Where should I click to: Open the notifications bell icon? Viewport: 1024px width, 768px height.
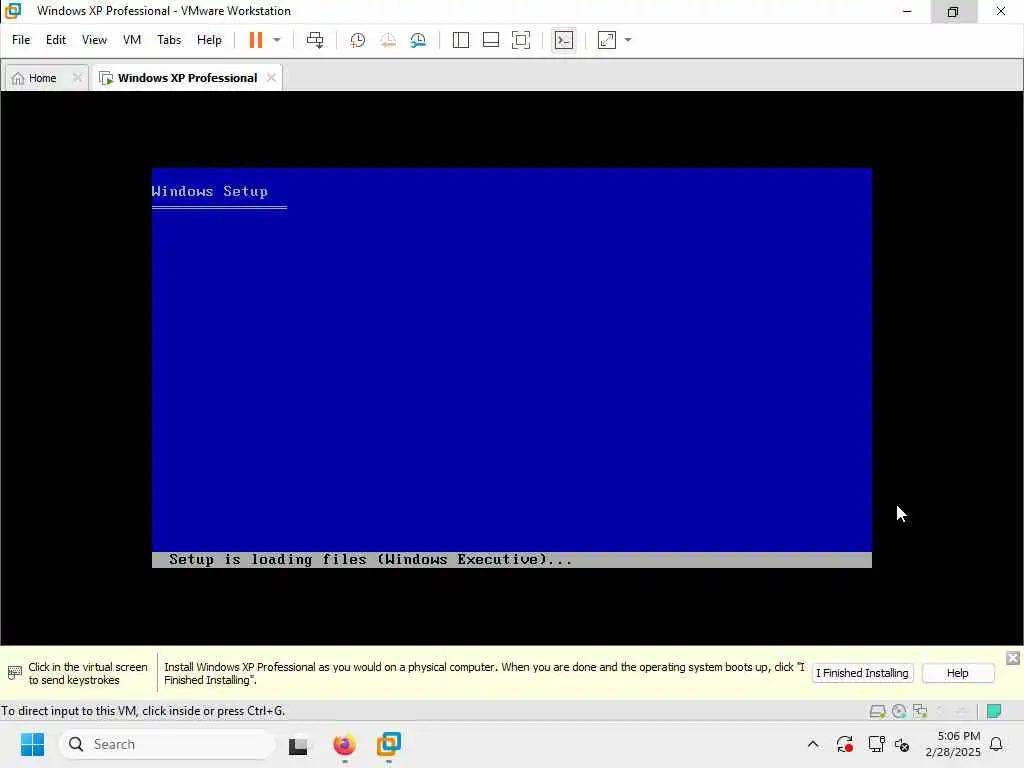(996, 744)
